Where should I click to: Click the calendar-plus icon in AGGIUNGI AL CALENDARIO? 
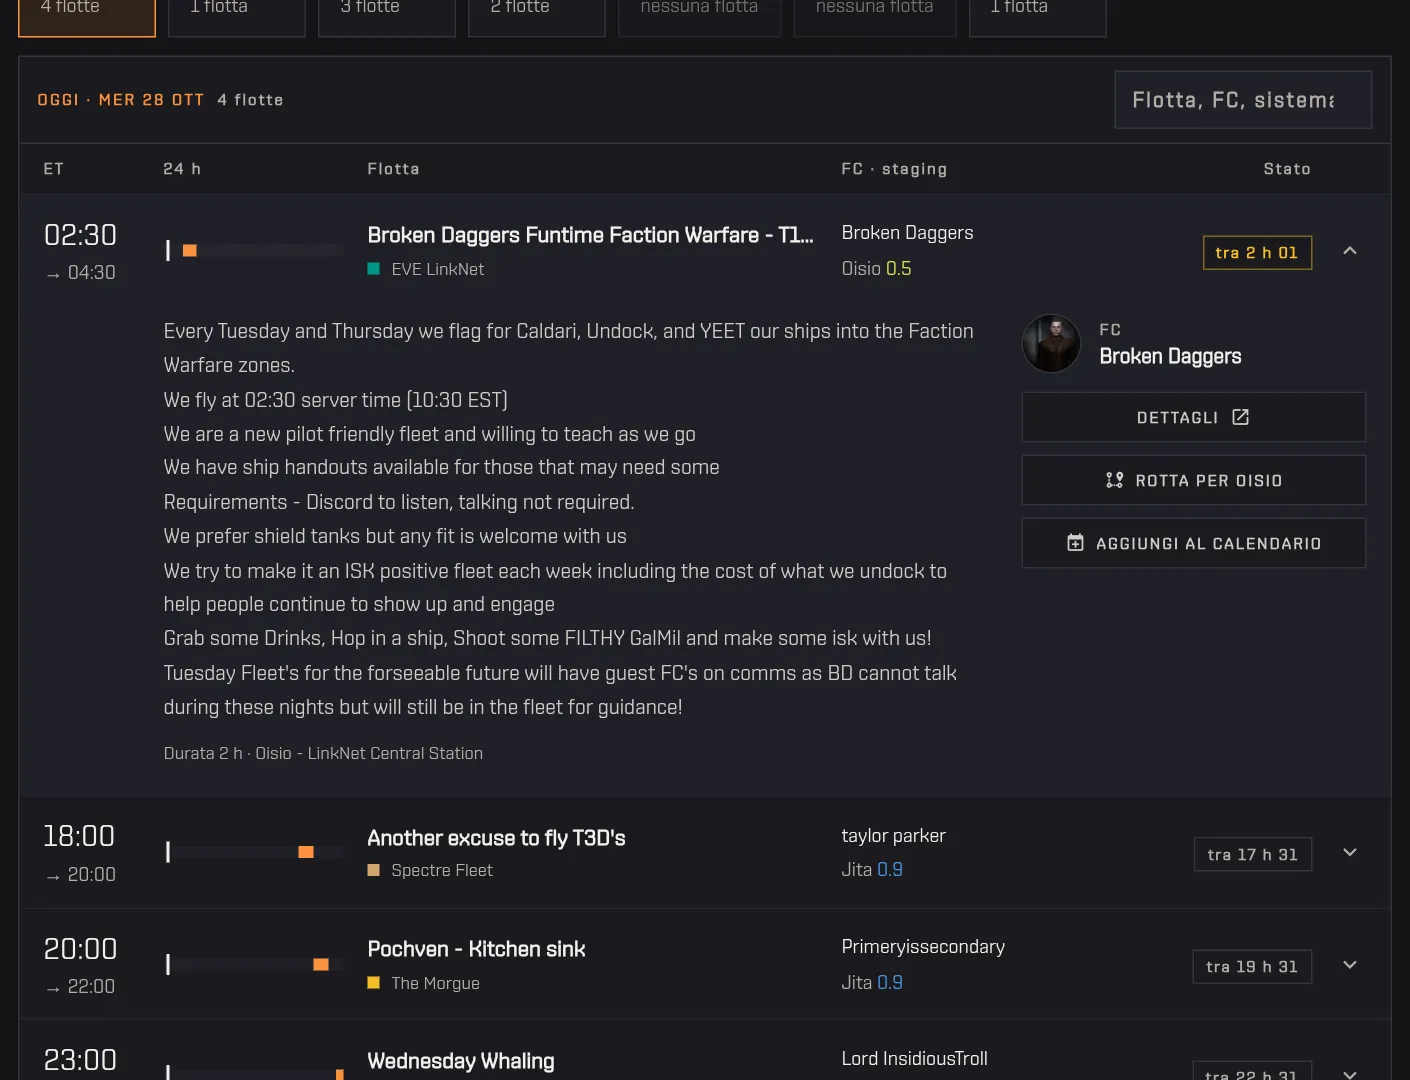click(1075, 543)
